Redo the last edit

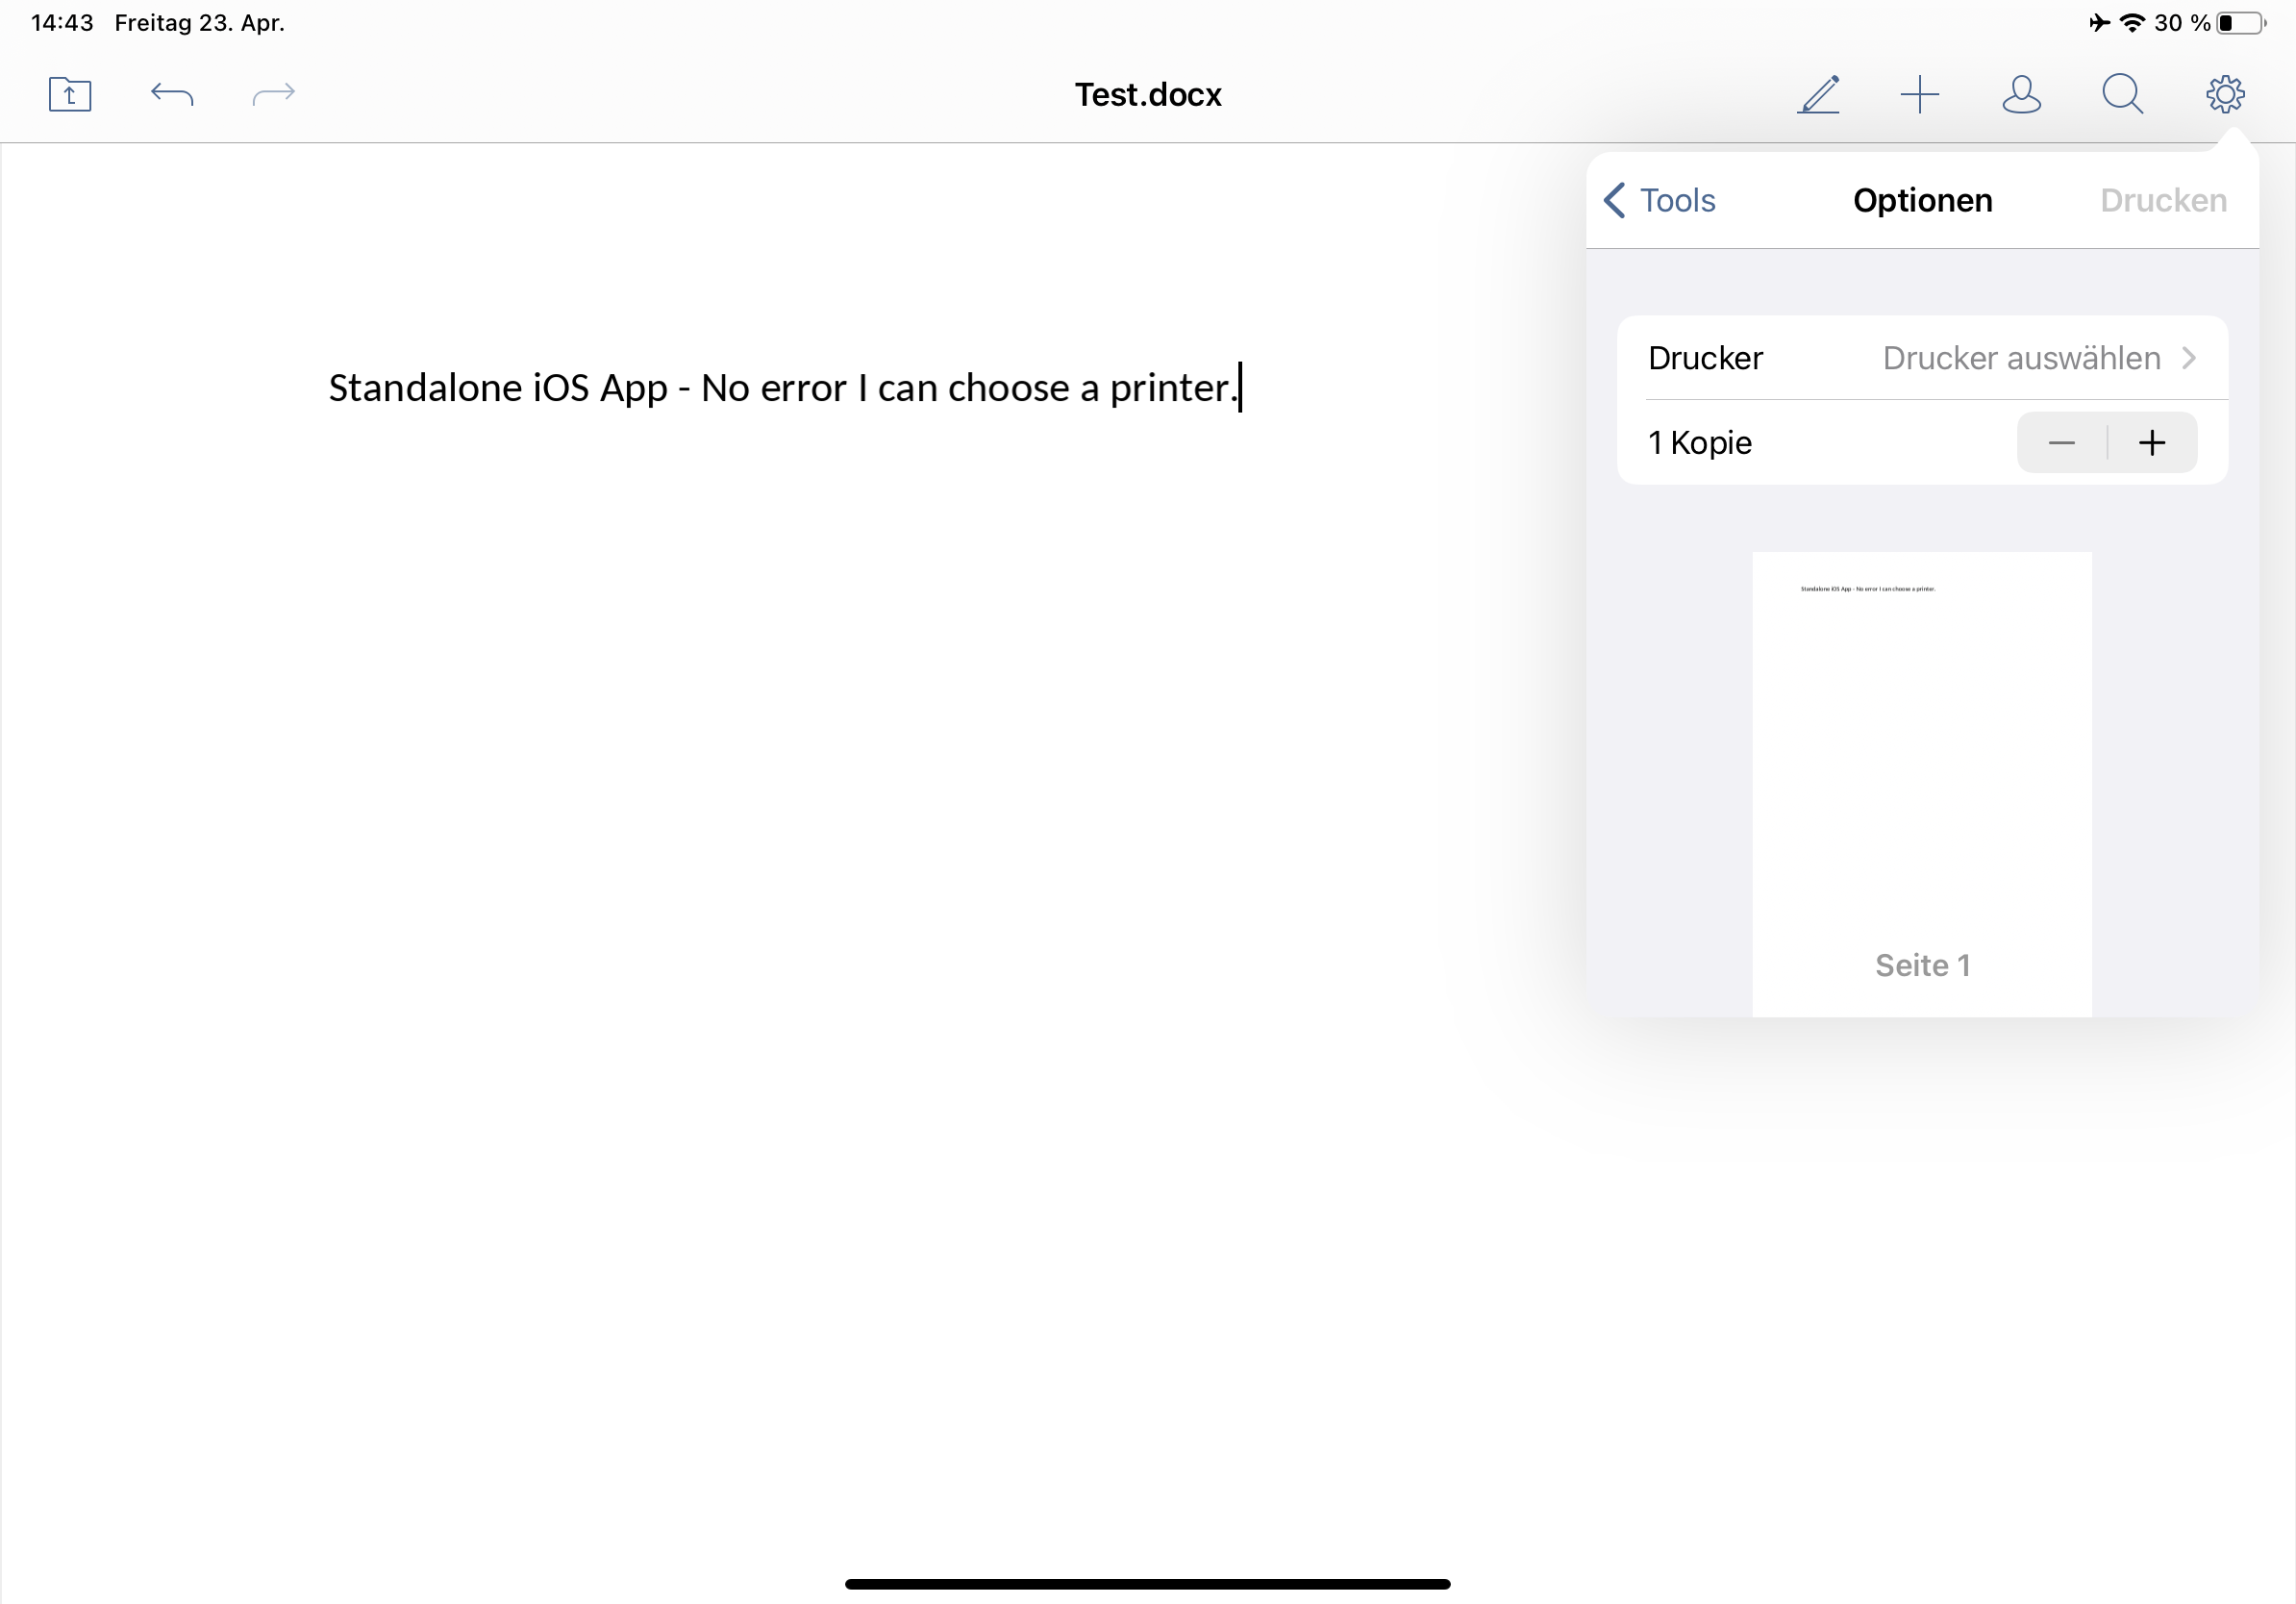tap(273, 95)
